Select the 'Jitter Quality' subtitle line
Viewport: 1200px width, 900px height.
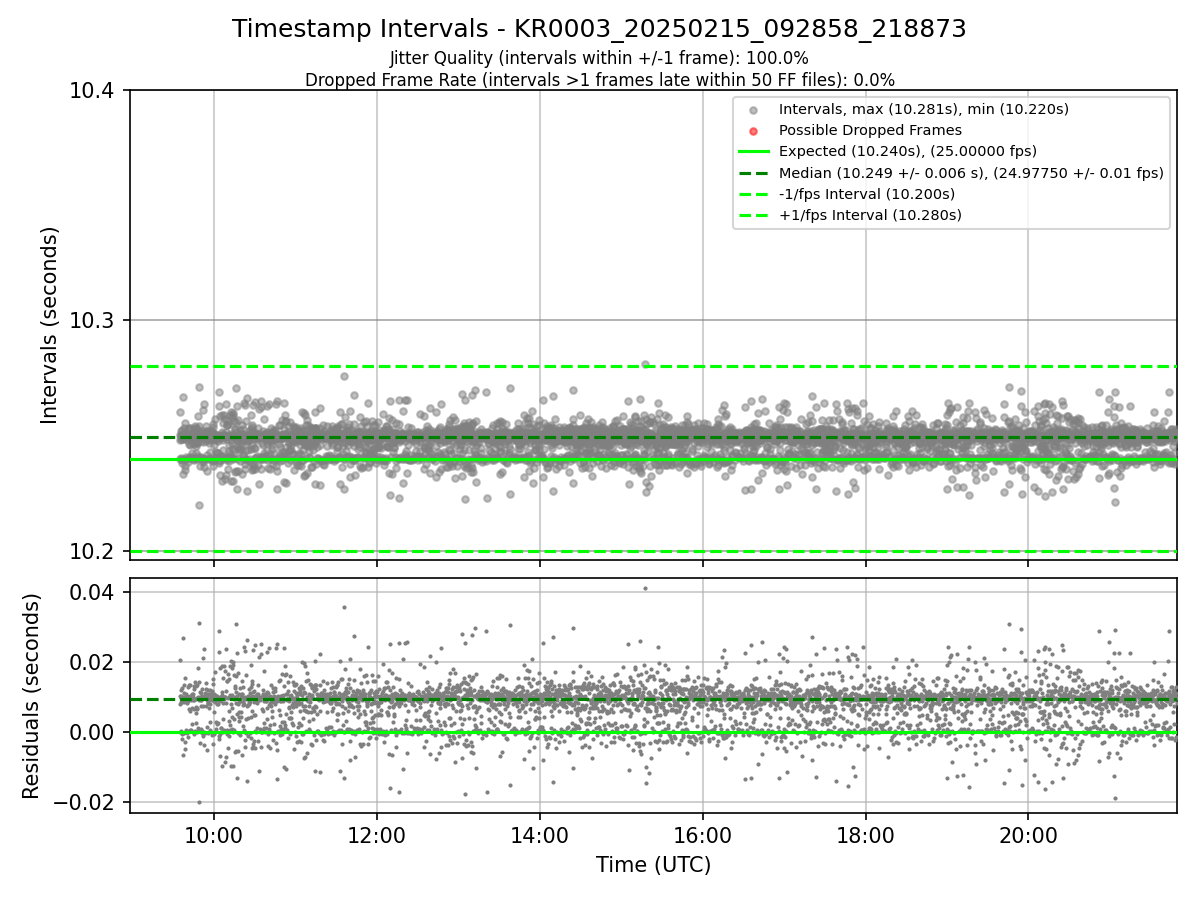pyautogui.click(x=599, y=58)
